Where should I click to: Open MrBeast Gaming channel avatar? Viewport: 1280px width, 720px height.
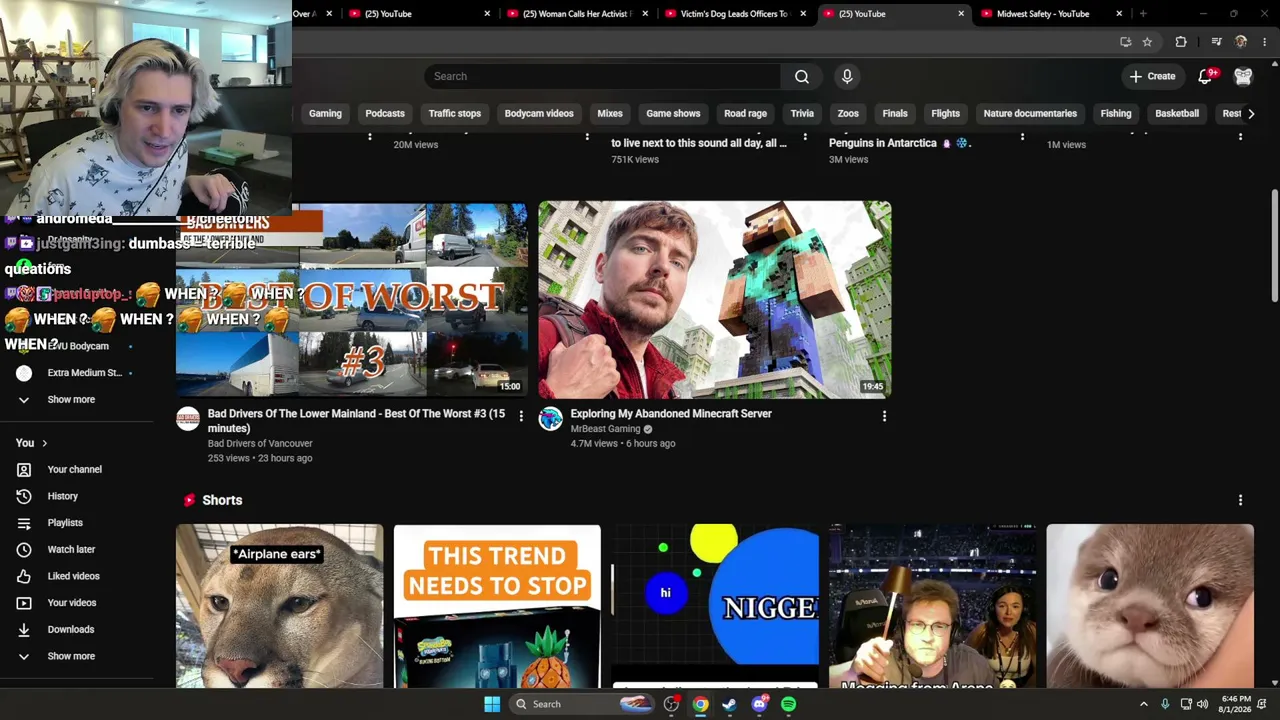[550, 419]
